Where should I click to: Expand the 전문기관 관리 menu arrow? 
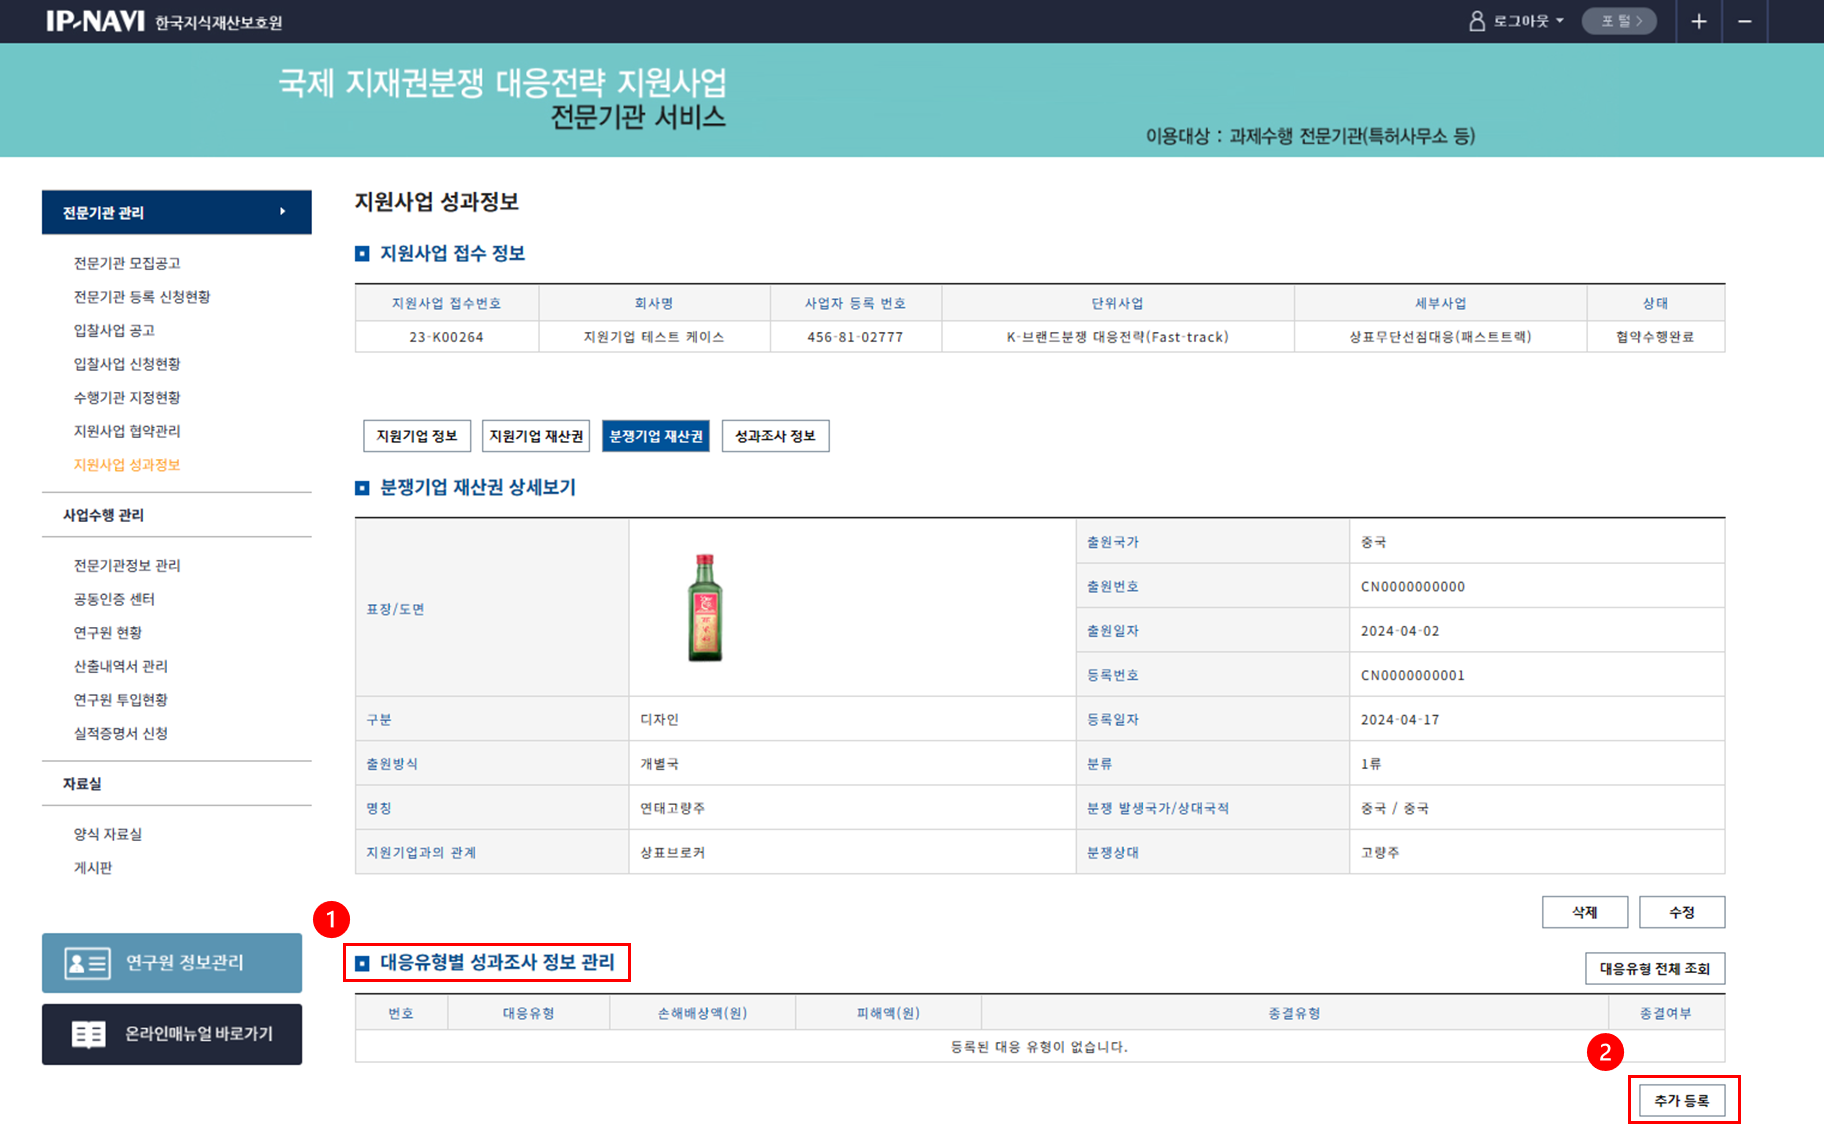pyautogui.click(x=283, y=212)
